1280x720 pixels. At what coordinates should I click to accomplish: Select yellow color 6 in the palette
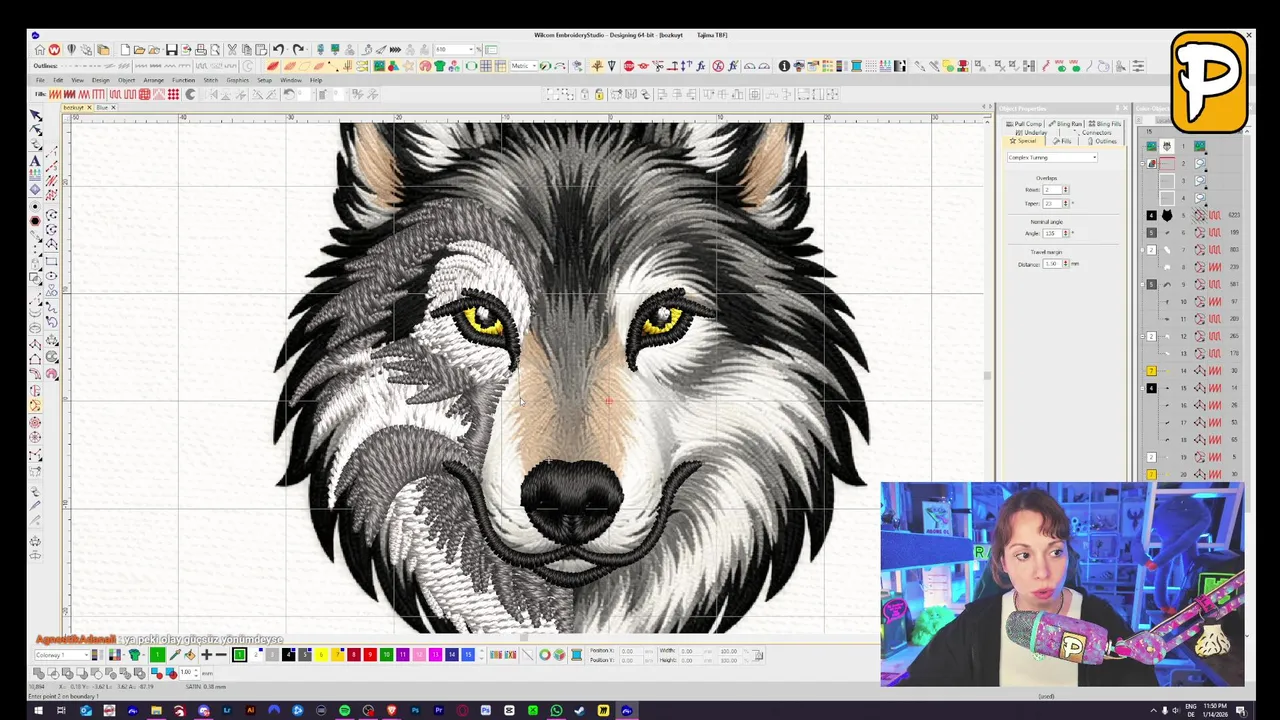coord(320,655)
